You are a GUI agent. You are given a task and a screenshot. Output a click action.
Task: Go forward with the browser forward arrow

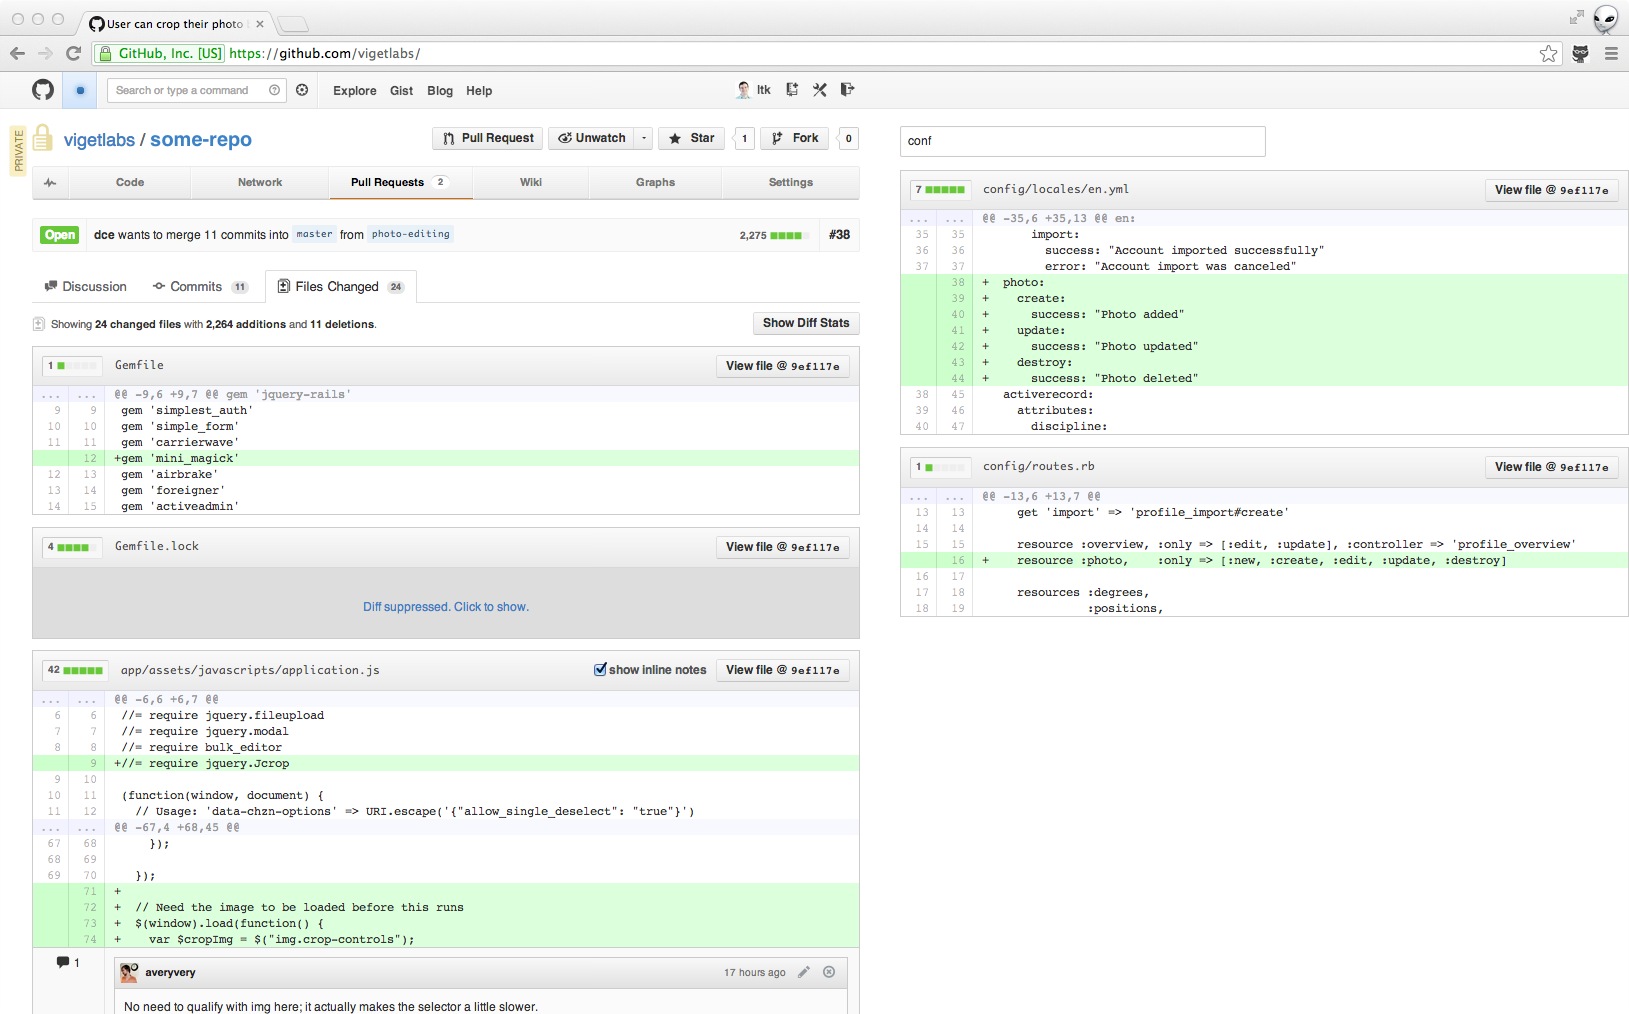[45, 54]
